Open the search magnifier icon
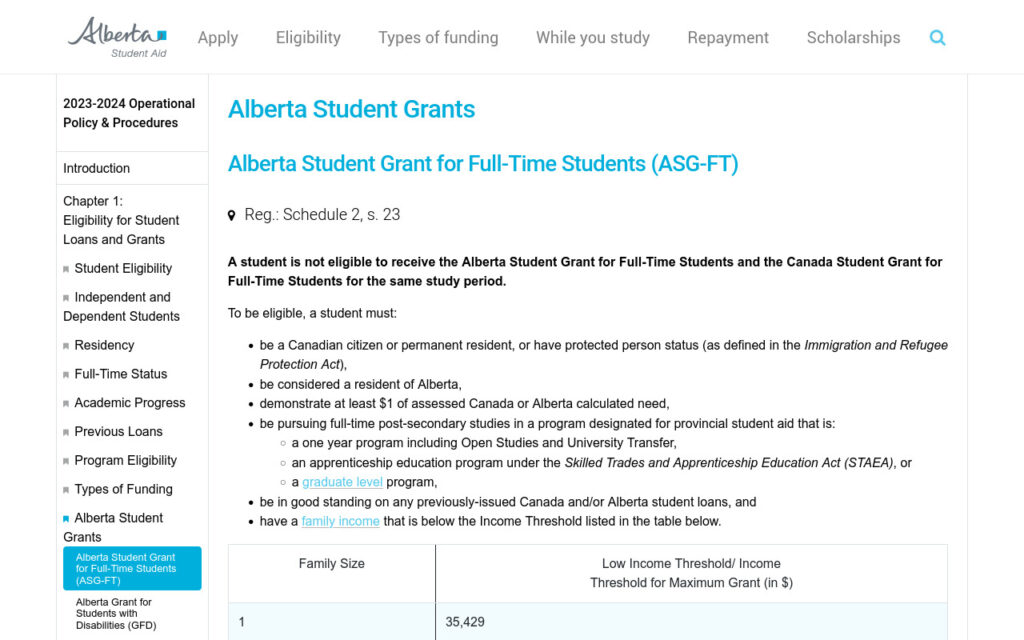This screenshot has height=640, width=1024. coord(937,38)
